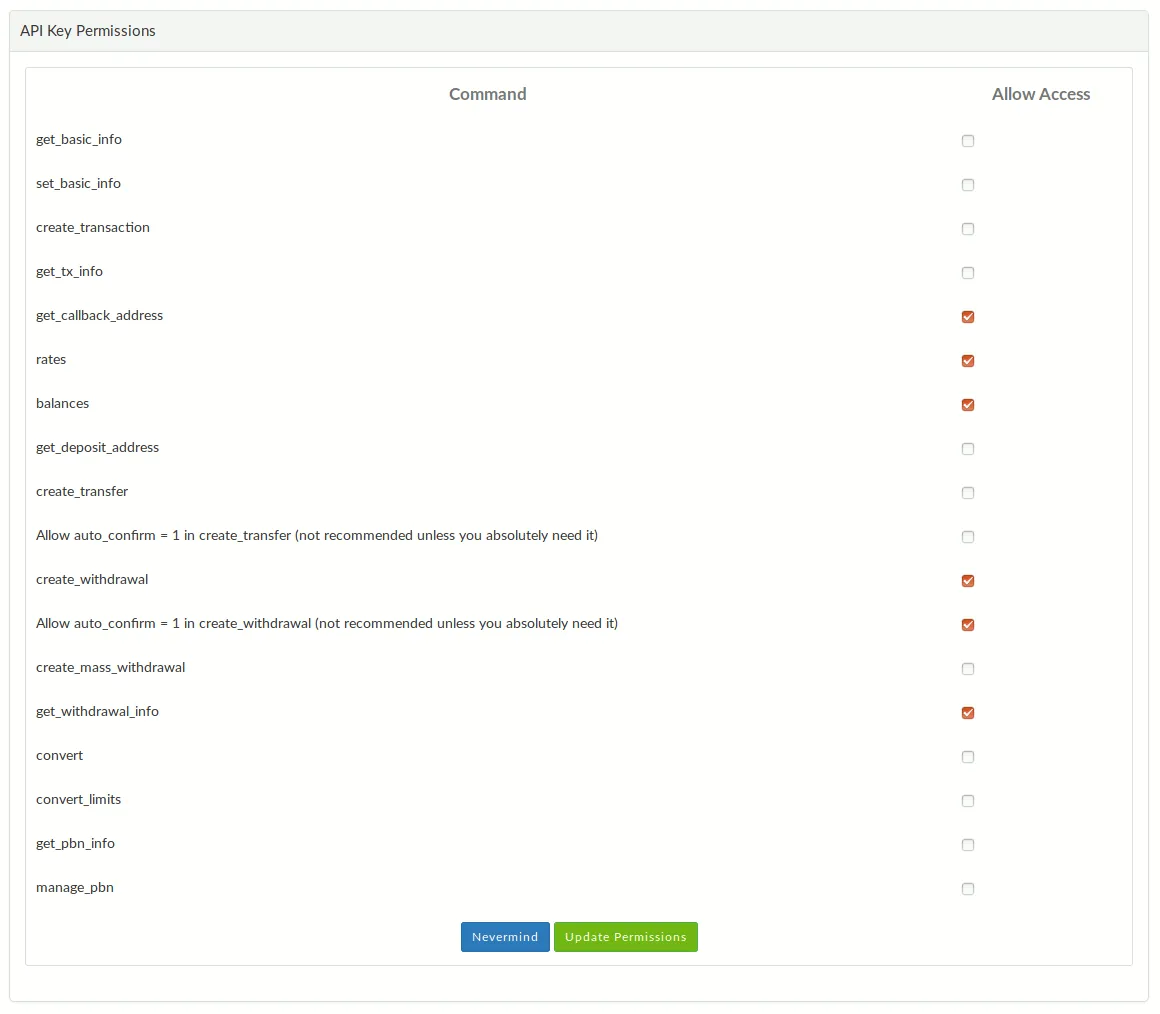Click the Allow Access column header

[1041, 94]
